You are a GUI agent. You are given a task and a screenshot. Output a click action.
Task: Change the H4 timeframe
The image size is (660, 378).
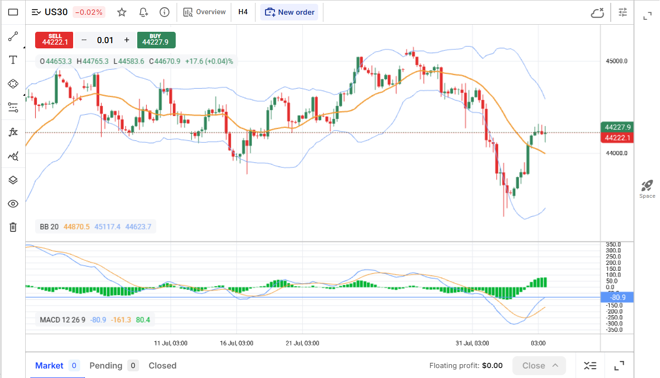tap(243, 12)
